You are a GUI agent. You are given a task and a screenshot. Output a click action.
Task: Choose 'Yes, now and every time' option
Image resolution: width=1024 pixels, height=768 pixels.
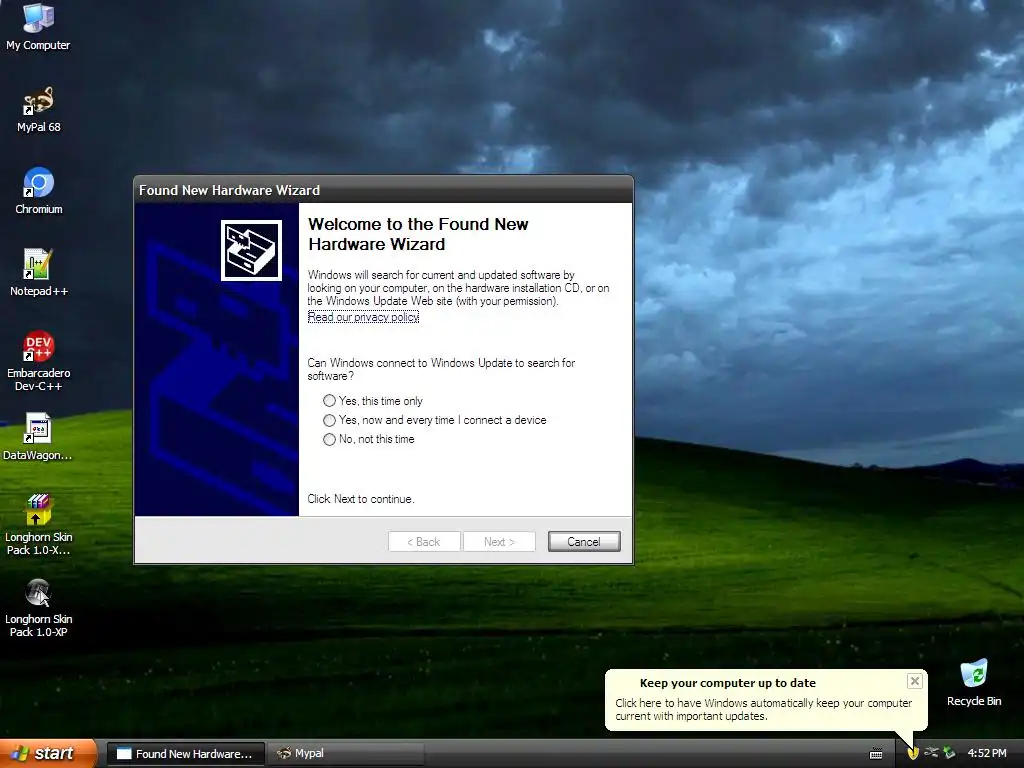[x=435, y=420]
